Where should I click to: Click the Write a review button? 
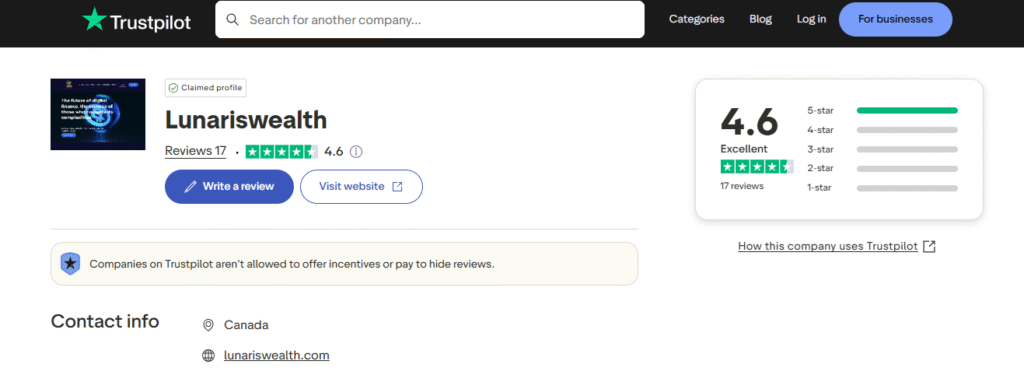point(229,187)
